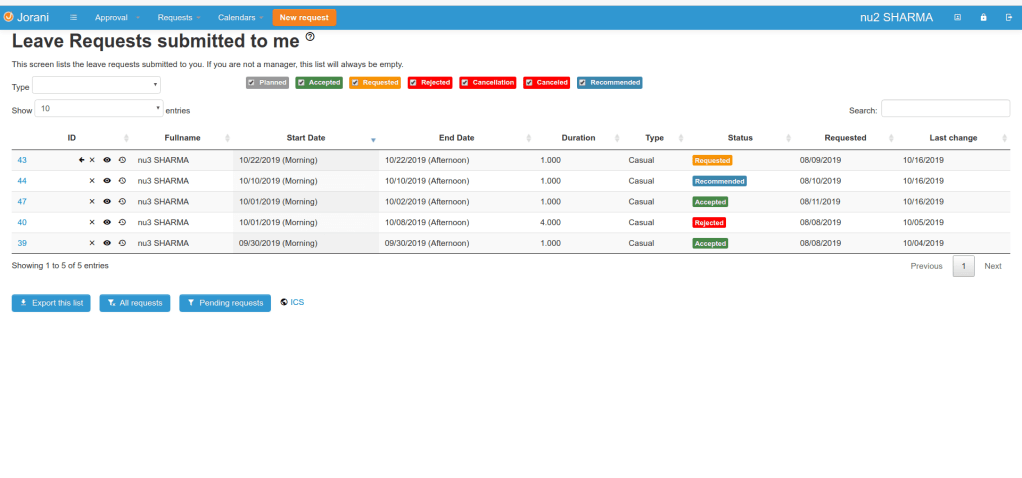The width and height of the screenshot is (1022, 478).
Task: Click the logout icon in the top bar
Action: pos(1007,17)
